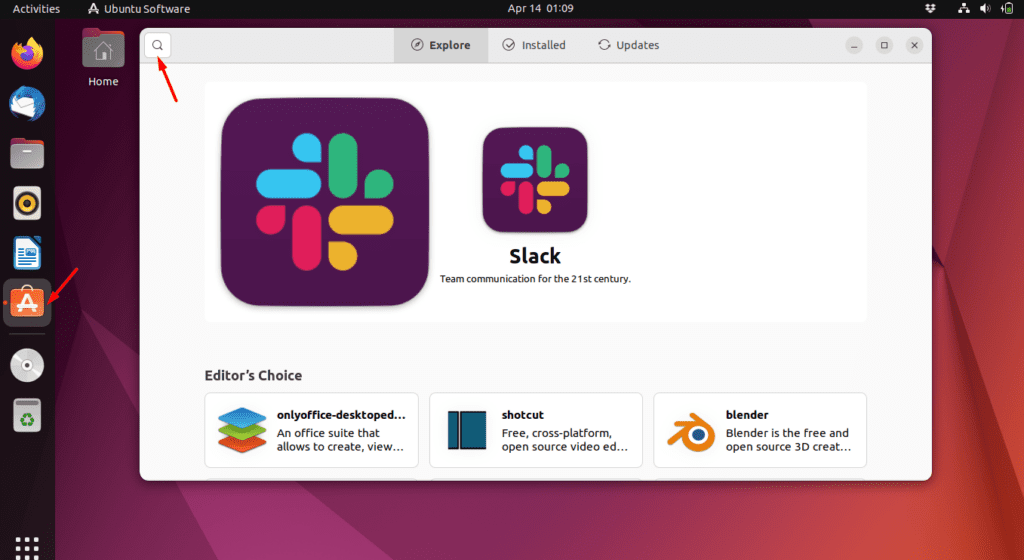This screenshot has width=1024, height=560.
Task: Open the Trash from the dock
Action: click(x=27, y=414)
